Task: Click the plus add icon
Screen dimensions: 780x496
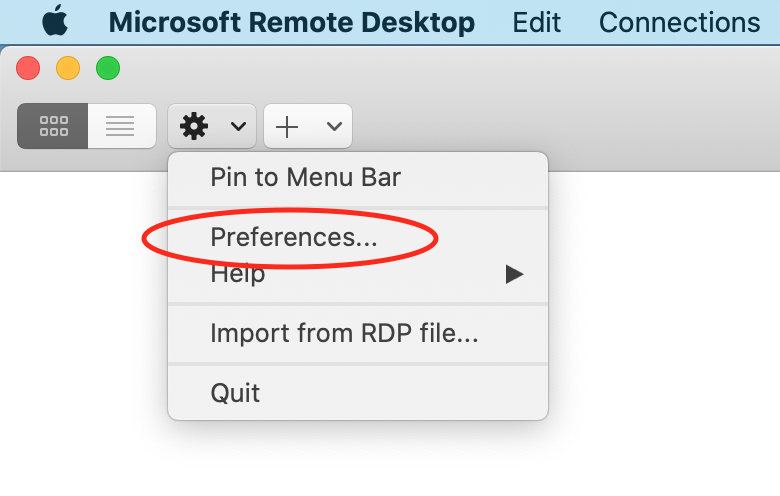Action: [x=288, y=126]
